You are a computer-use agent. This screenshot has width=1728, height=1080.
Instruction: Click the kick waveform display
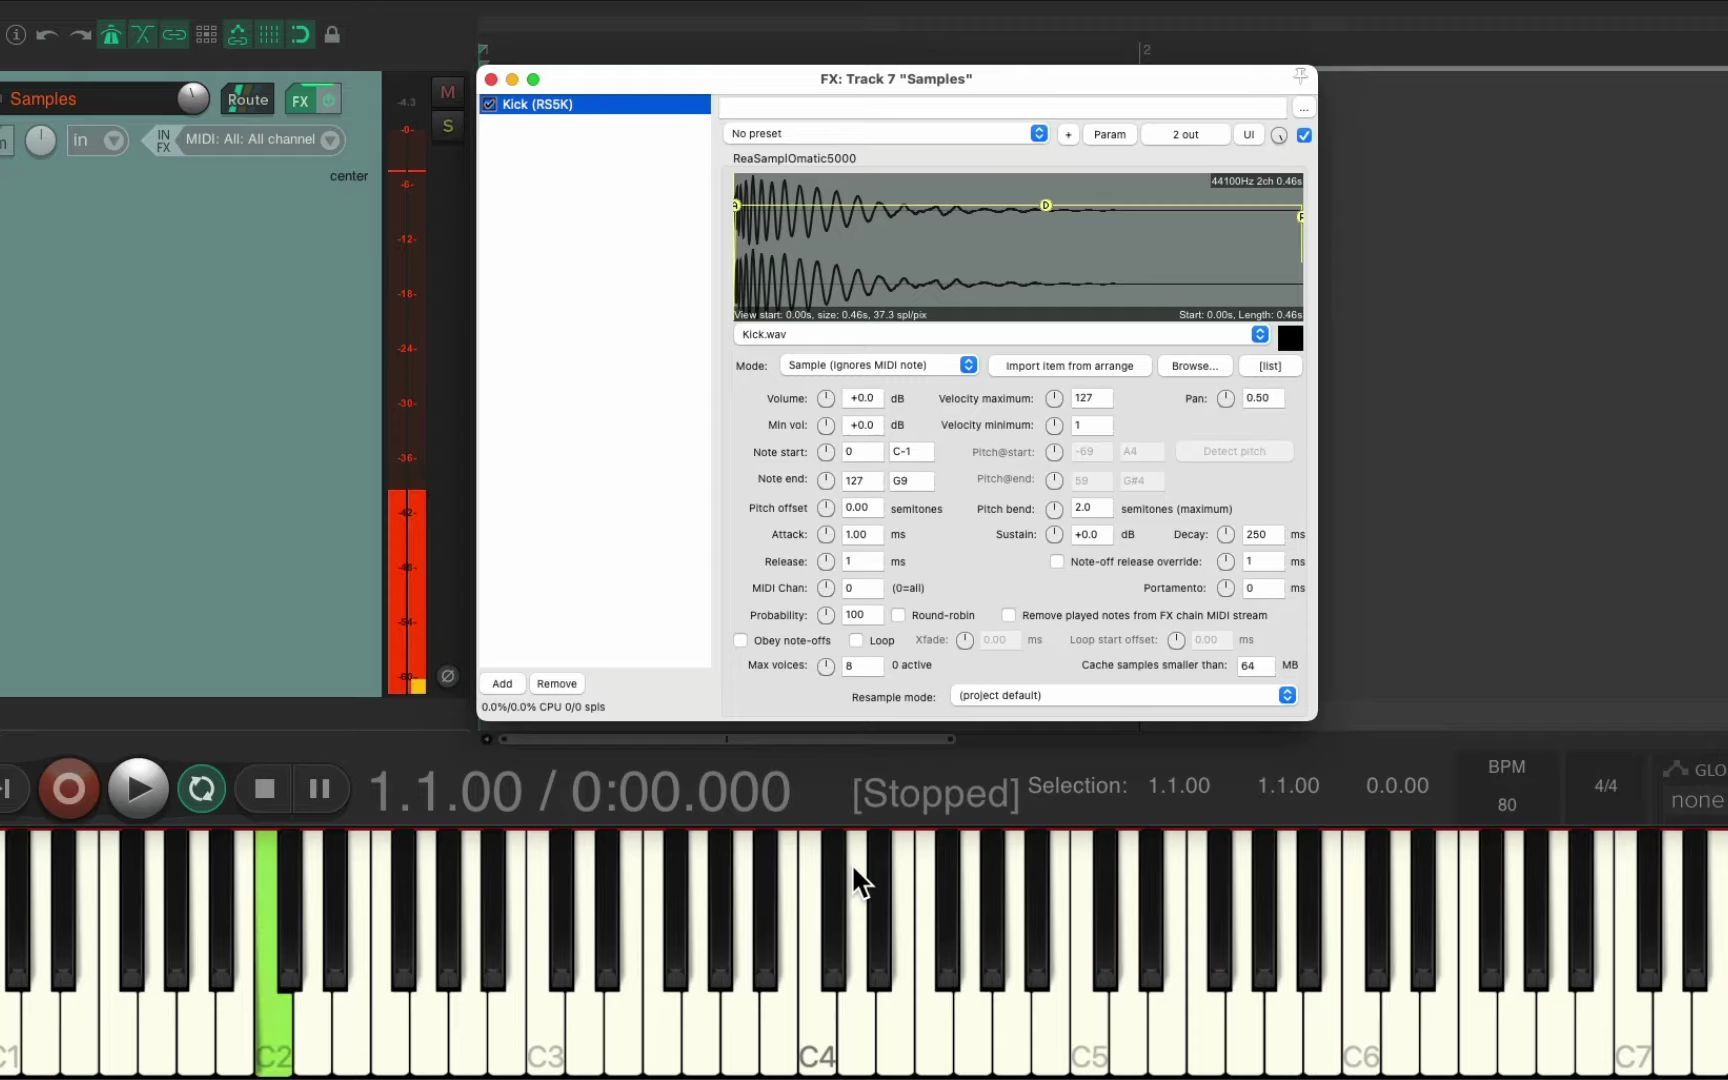1018,247
